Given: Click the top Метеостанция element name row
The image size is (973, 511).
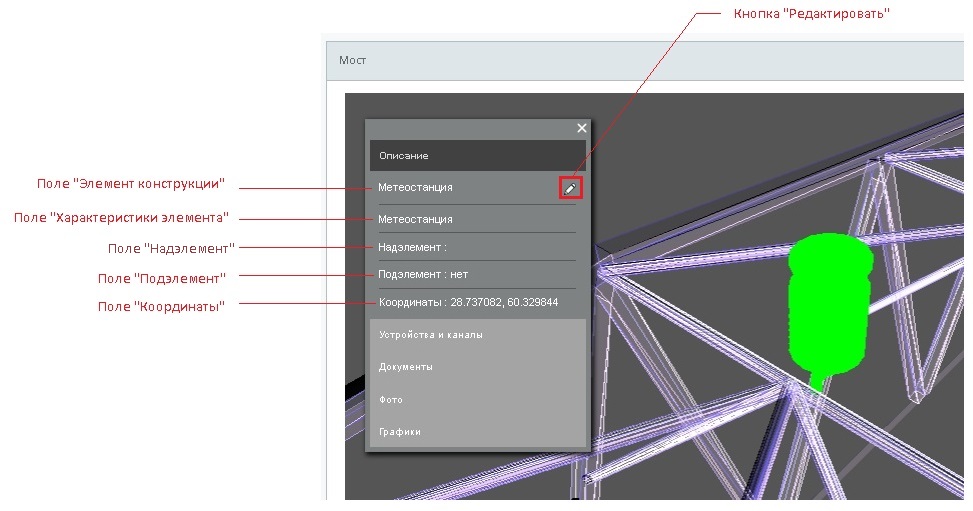Looking at the screenshot, I should tap(415, 187).
